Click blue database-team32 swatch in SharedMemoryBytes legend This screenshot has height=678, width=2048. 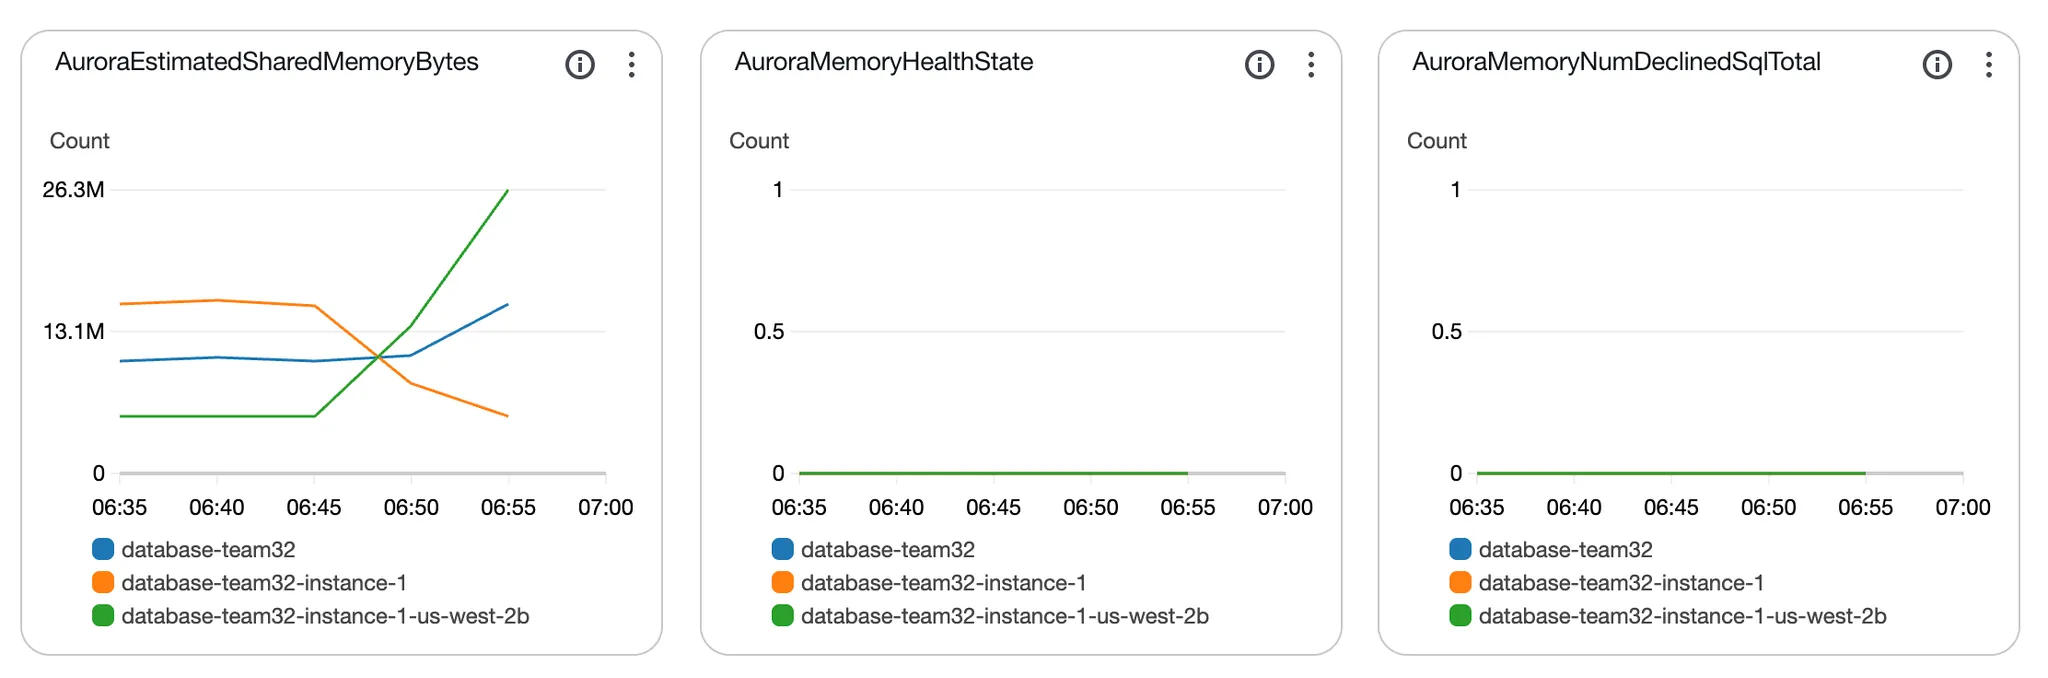coord(103,549)
